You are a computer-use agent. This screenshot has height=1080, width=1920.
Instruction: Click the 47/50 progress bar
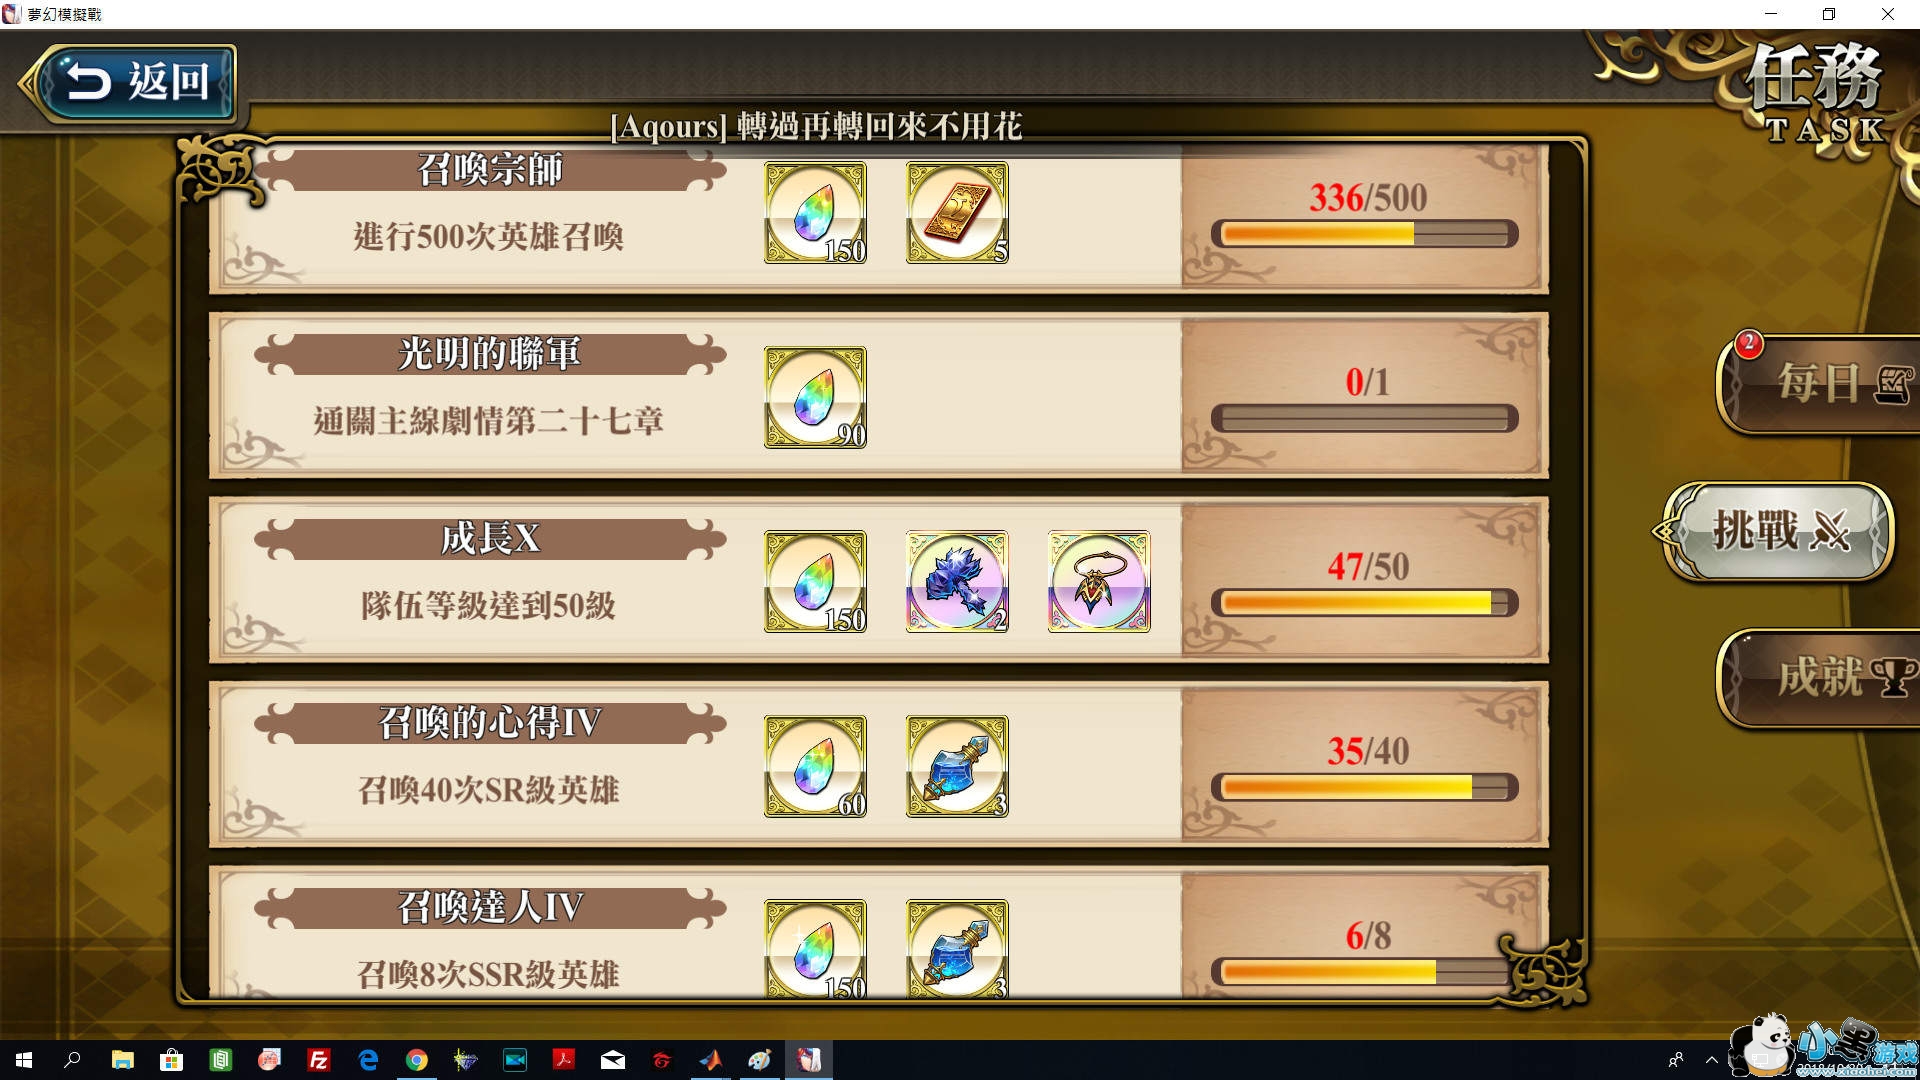tap(1365, 603)
